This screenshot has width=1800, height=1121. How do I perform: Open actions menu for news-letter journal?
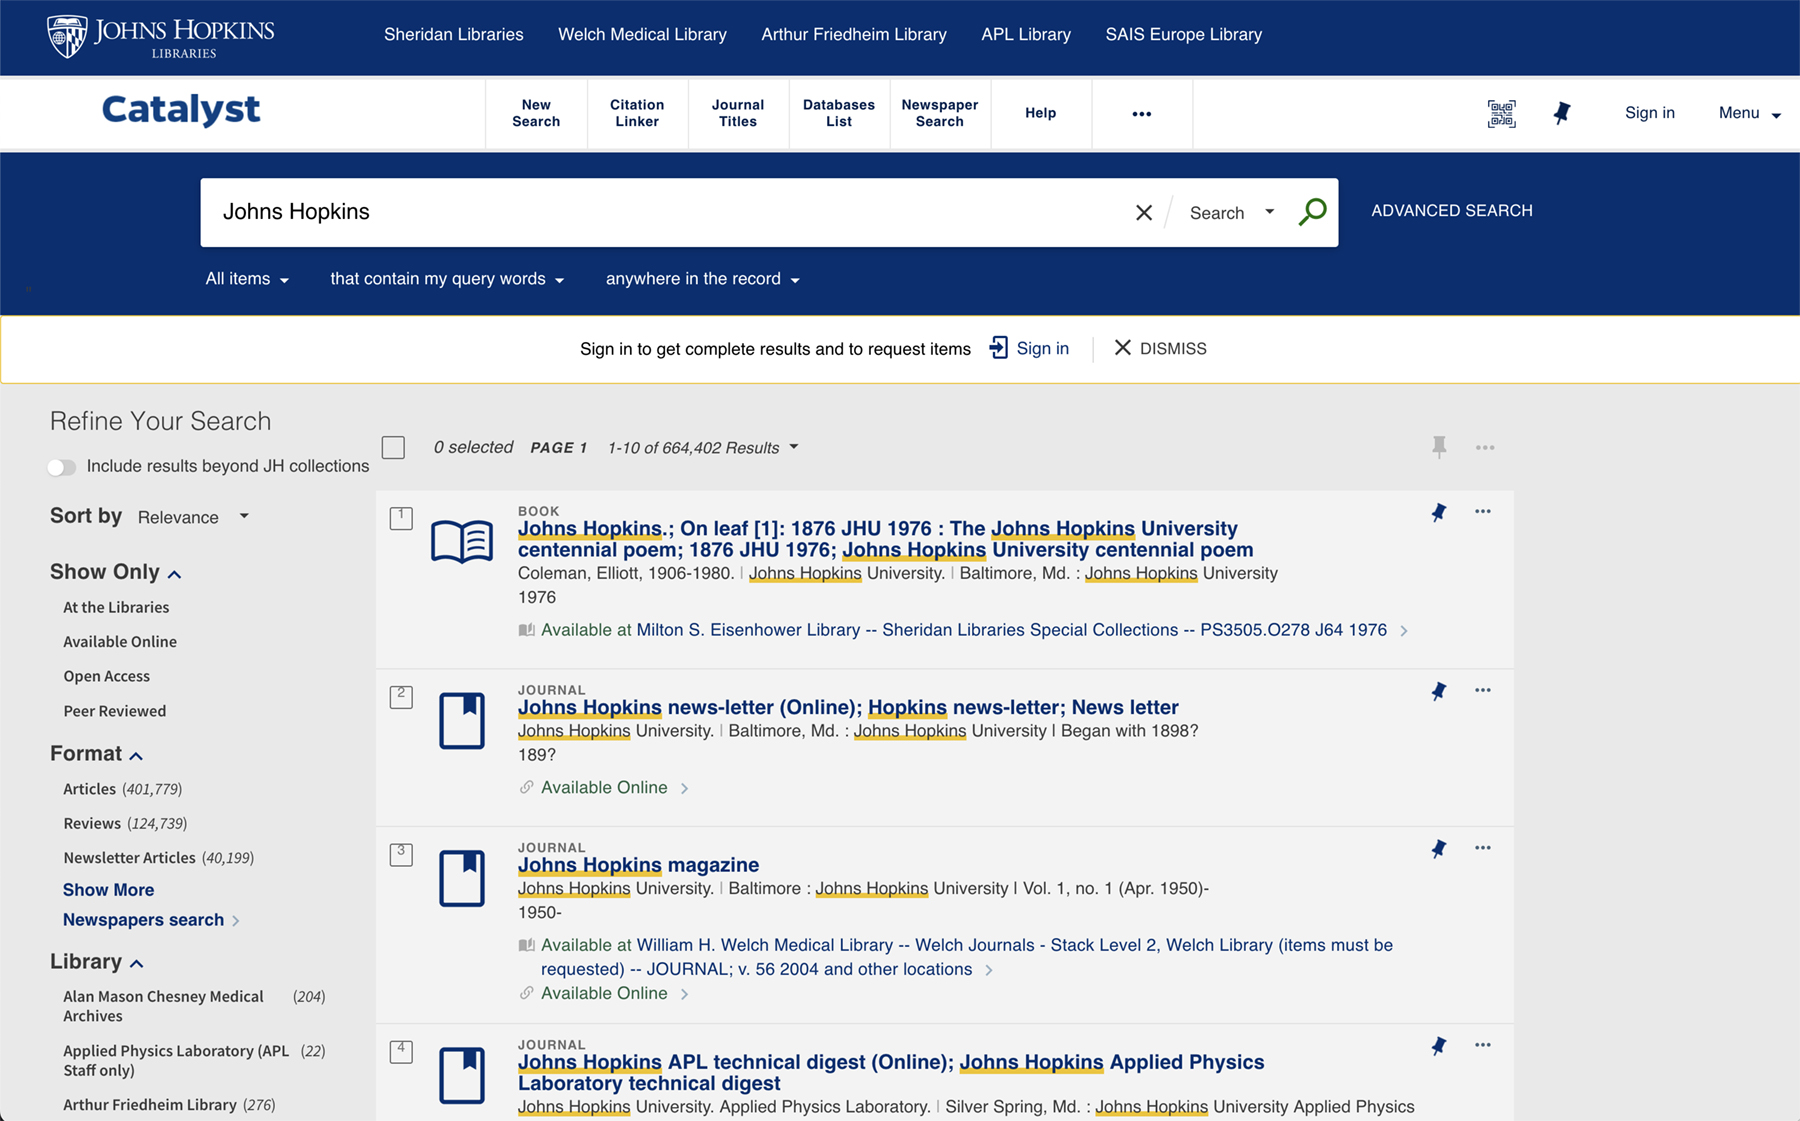click(1483, 690)
